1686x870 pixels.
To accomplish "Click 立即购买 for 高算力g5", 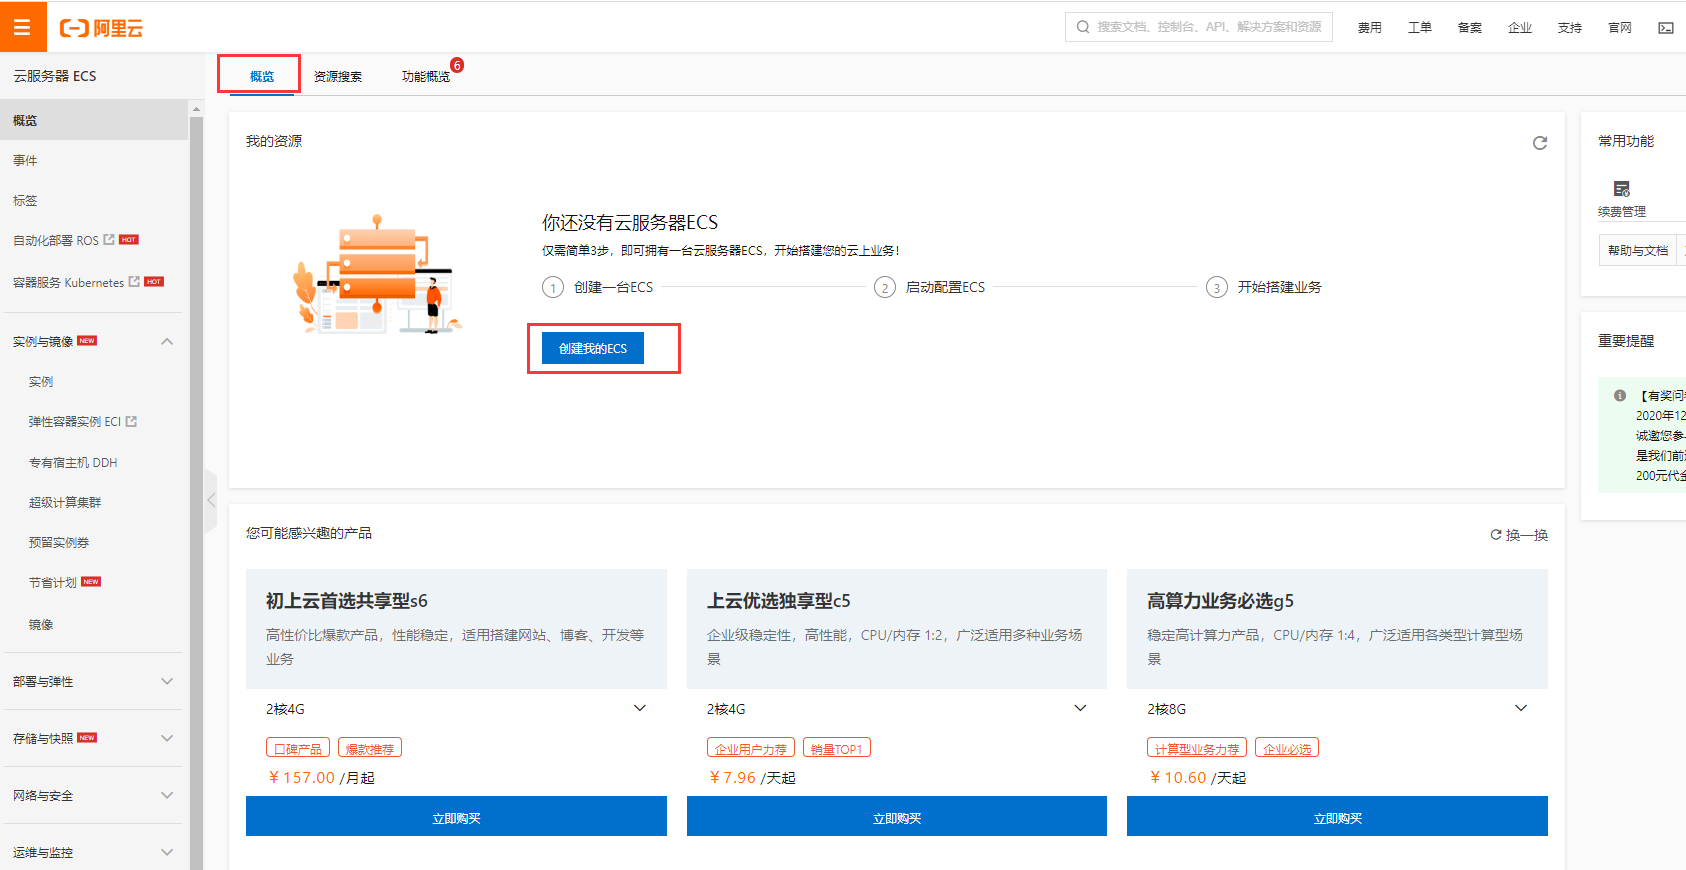I will (1337, 816).
